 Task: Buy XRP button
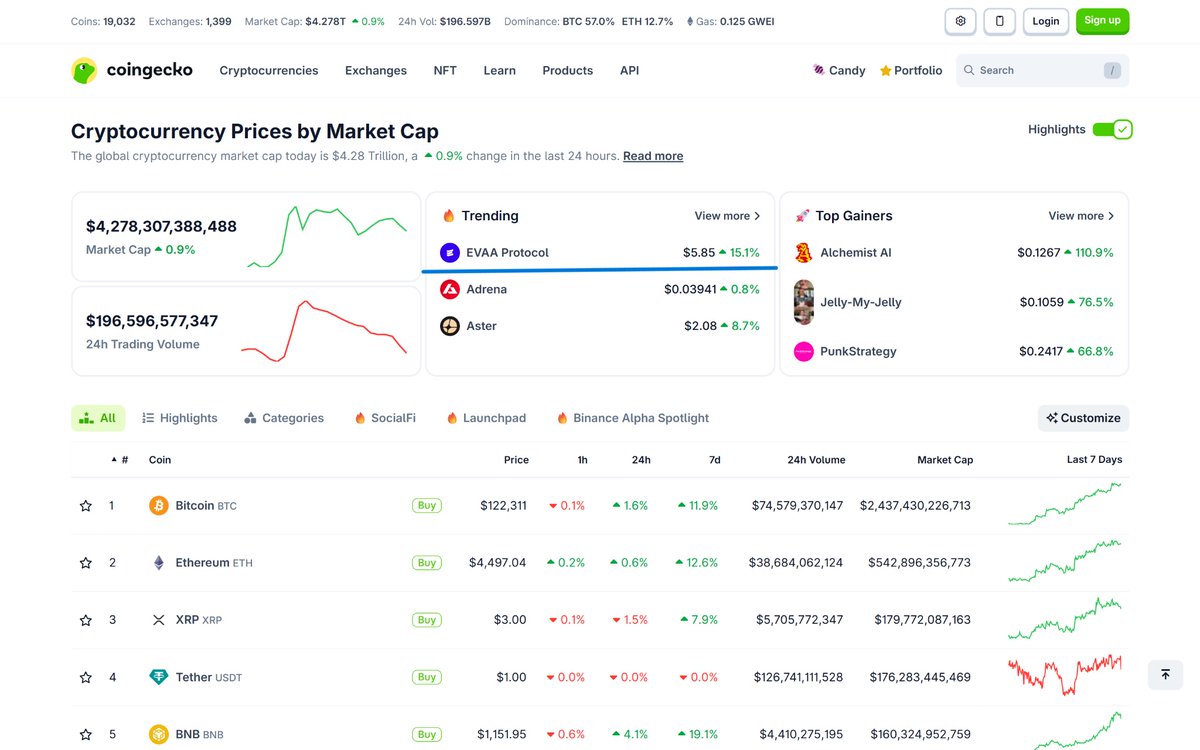tap(427, 620)
